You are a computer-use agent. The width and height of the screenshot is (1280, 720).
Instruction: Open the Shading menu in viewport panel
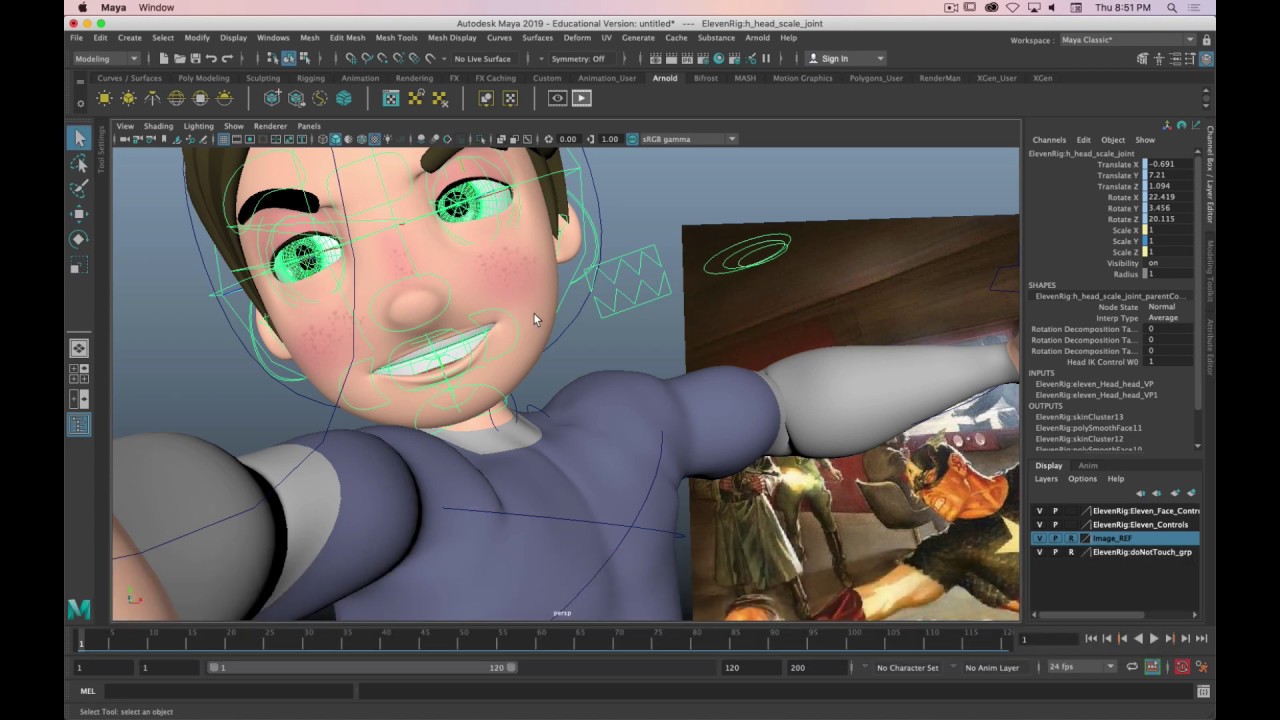[158, 126]
